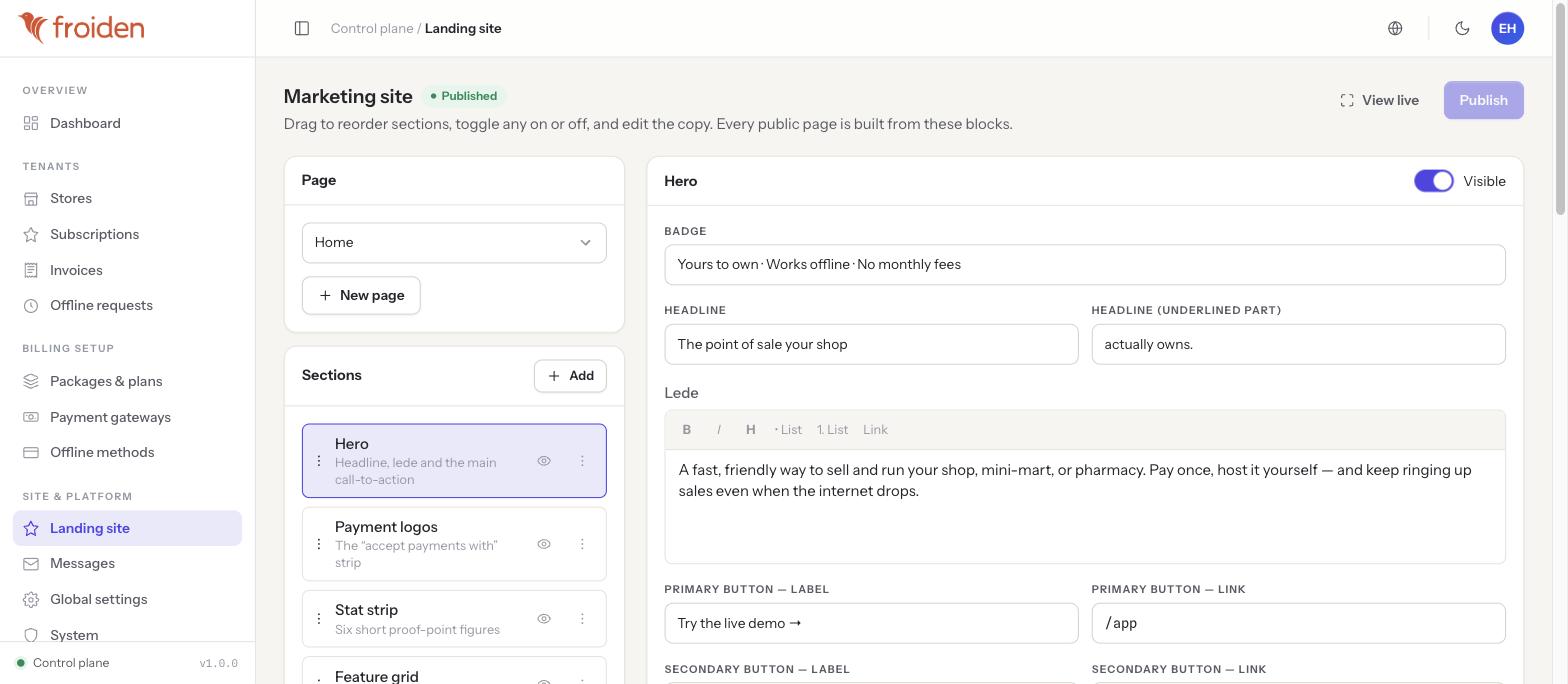This screenshot has width=1568, height=684.
Task: Click the froiden logo
Action: coord(81,28)
